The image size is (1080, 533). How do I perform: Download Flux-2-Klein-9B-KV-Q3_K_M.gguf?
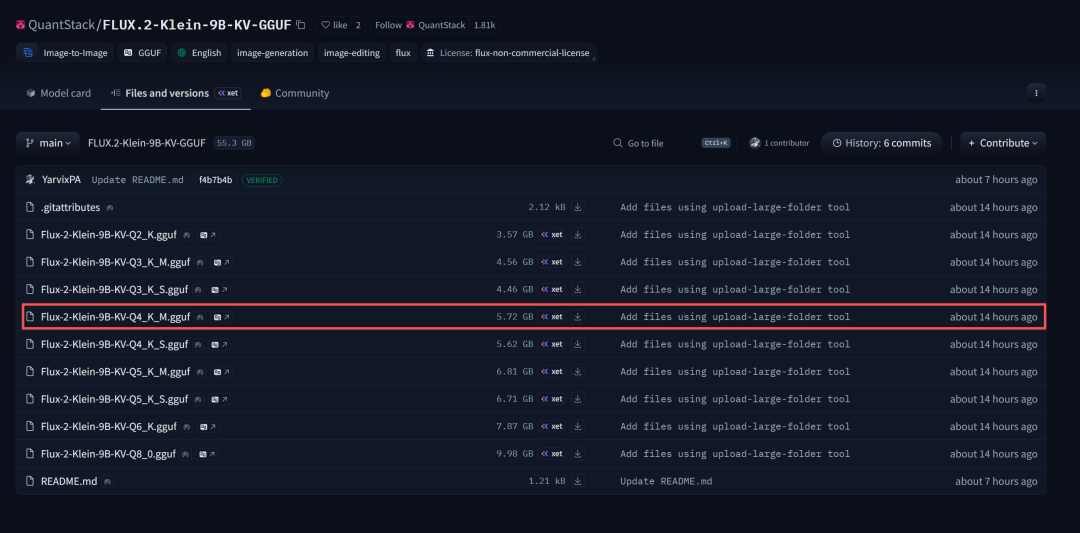578,262
